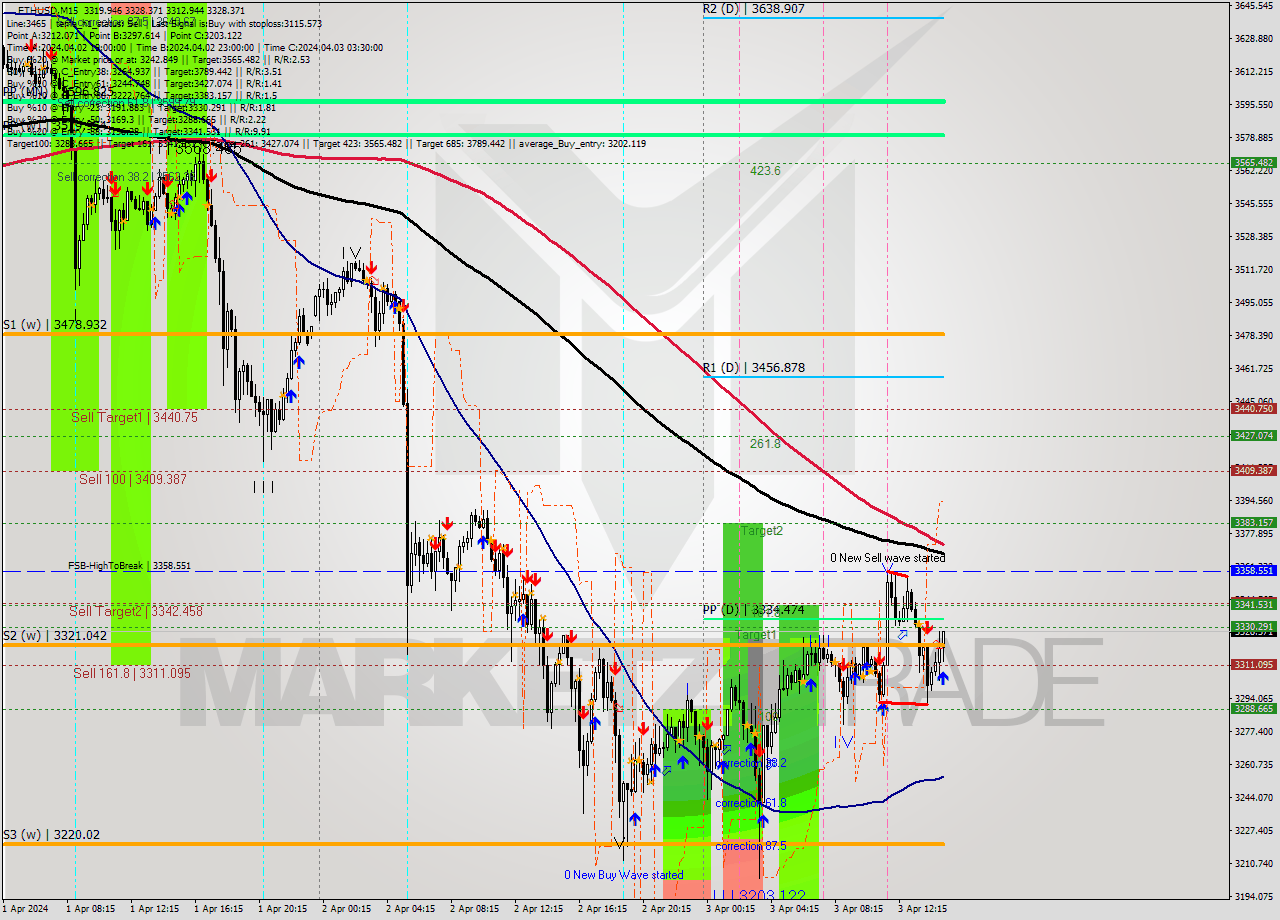The image size is (1280, 920).
Task: Click the 3244.070 price scale value
Action: (x=1253, y=798)
